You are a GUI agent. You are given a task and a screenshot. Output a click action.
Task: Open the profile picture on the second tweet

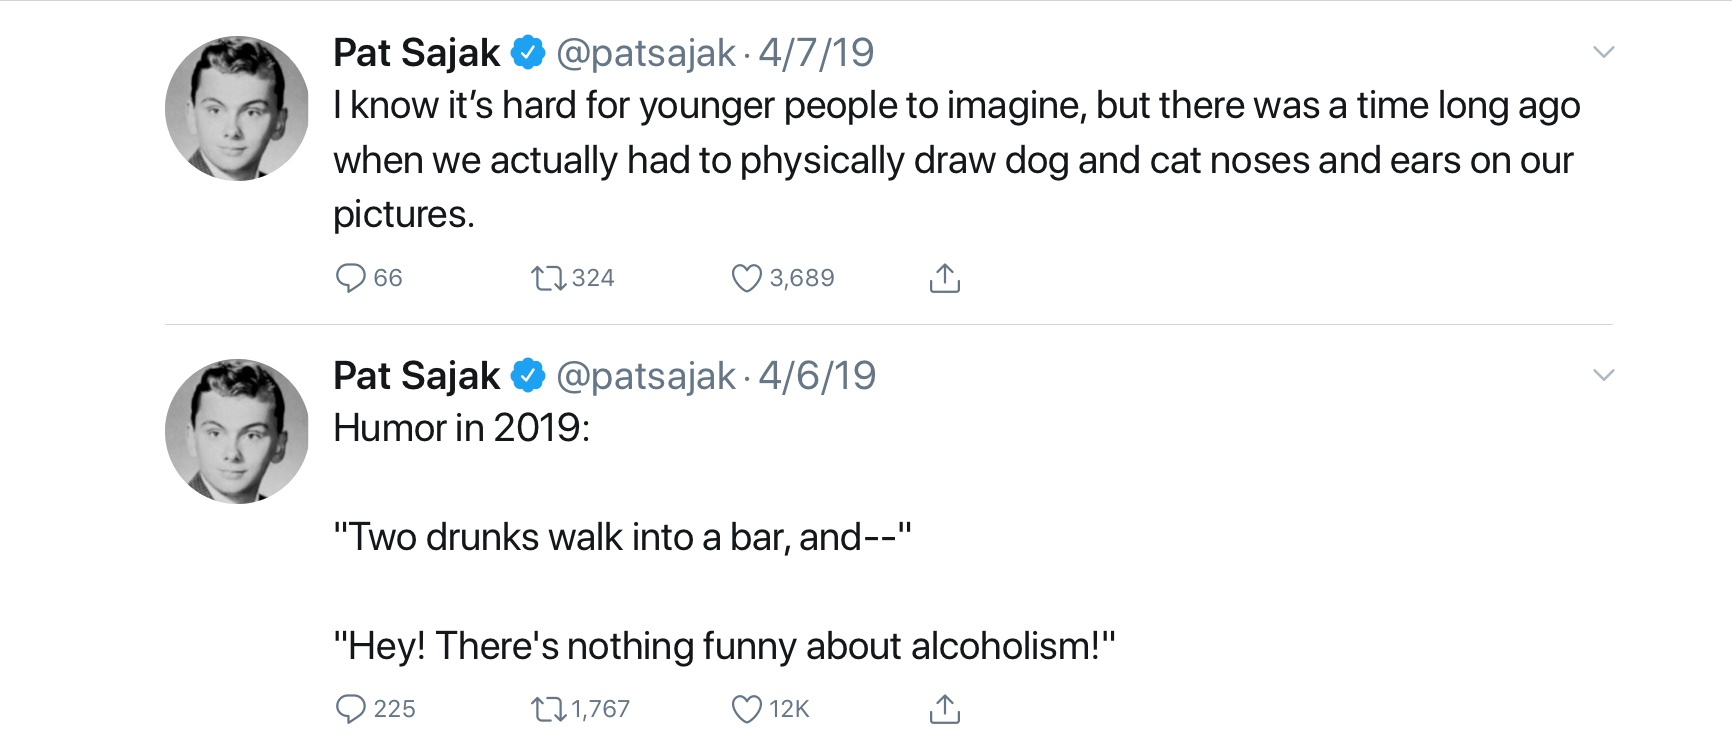coord(237,431)
